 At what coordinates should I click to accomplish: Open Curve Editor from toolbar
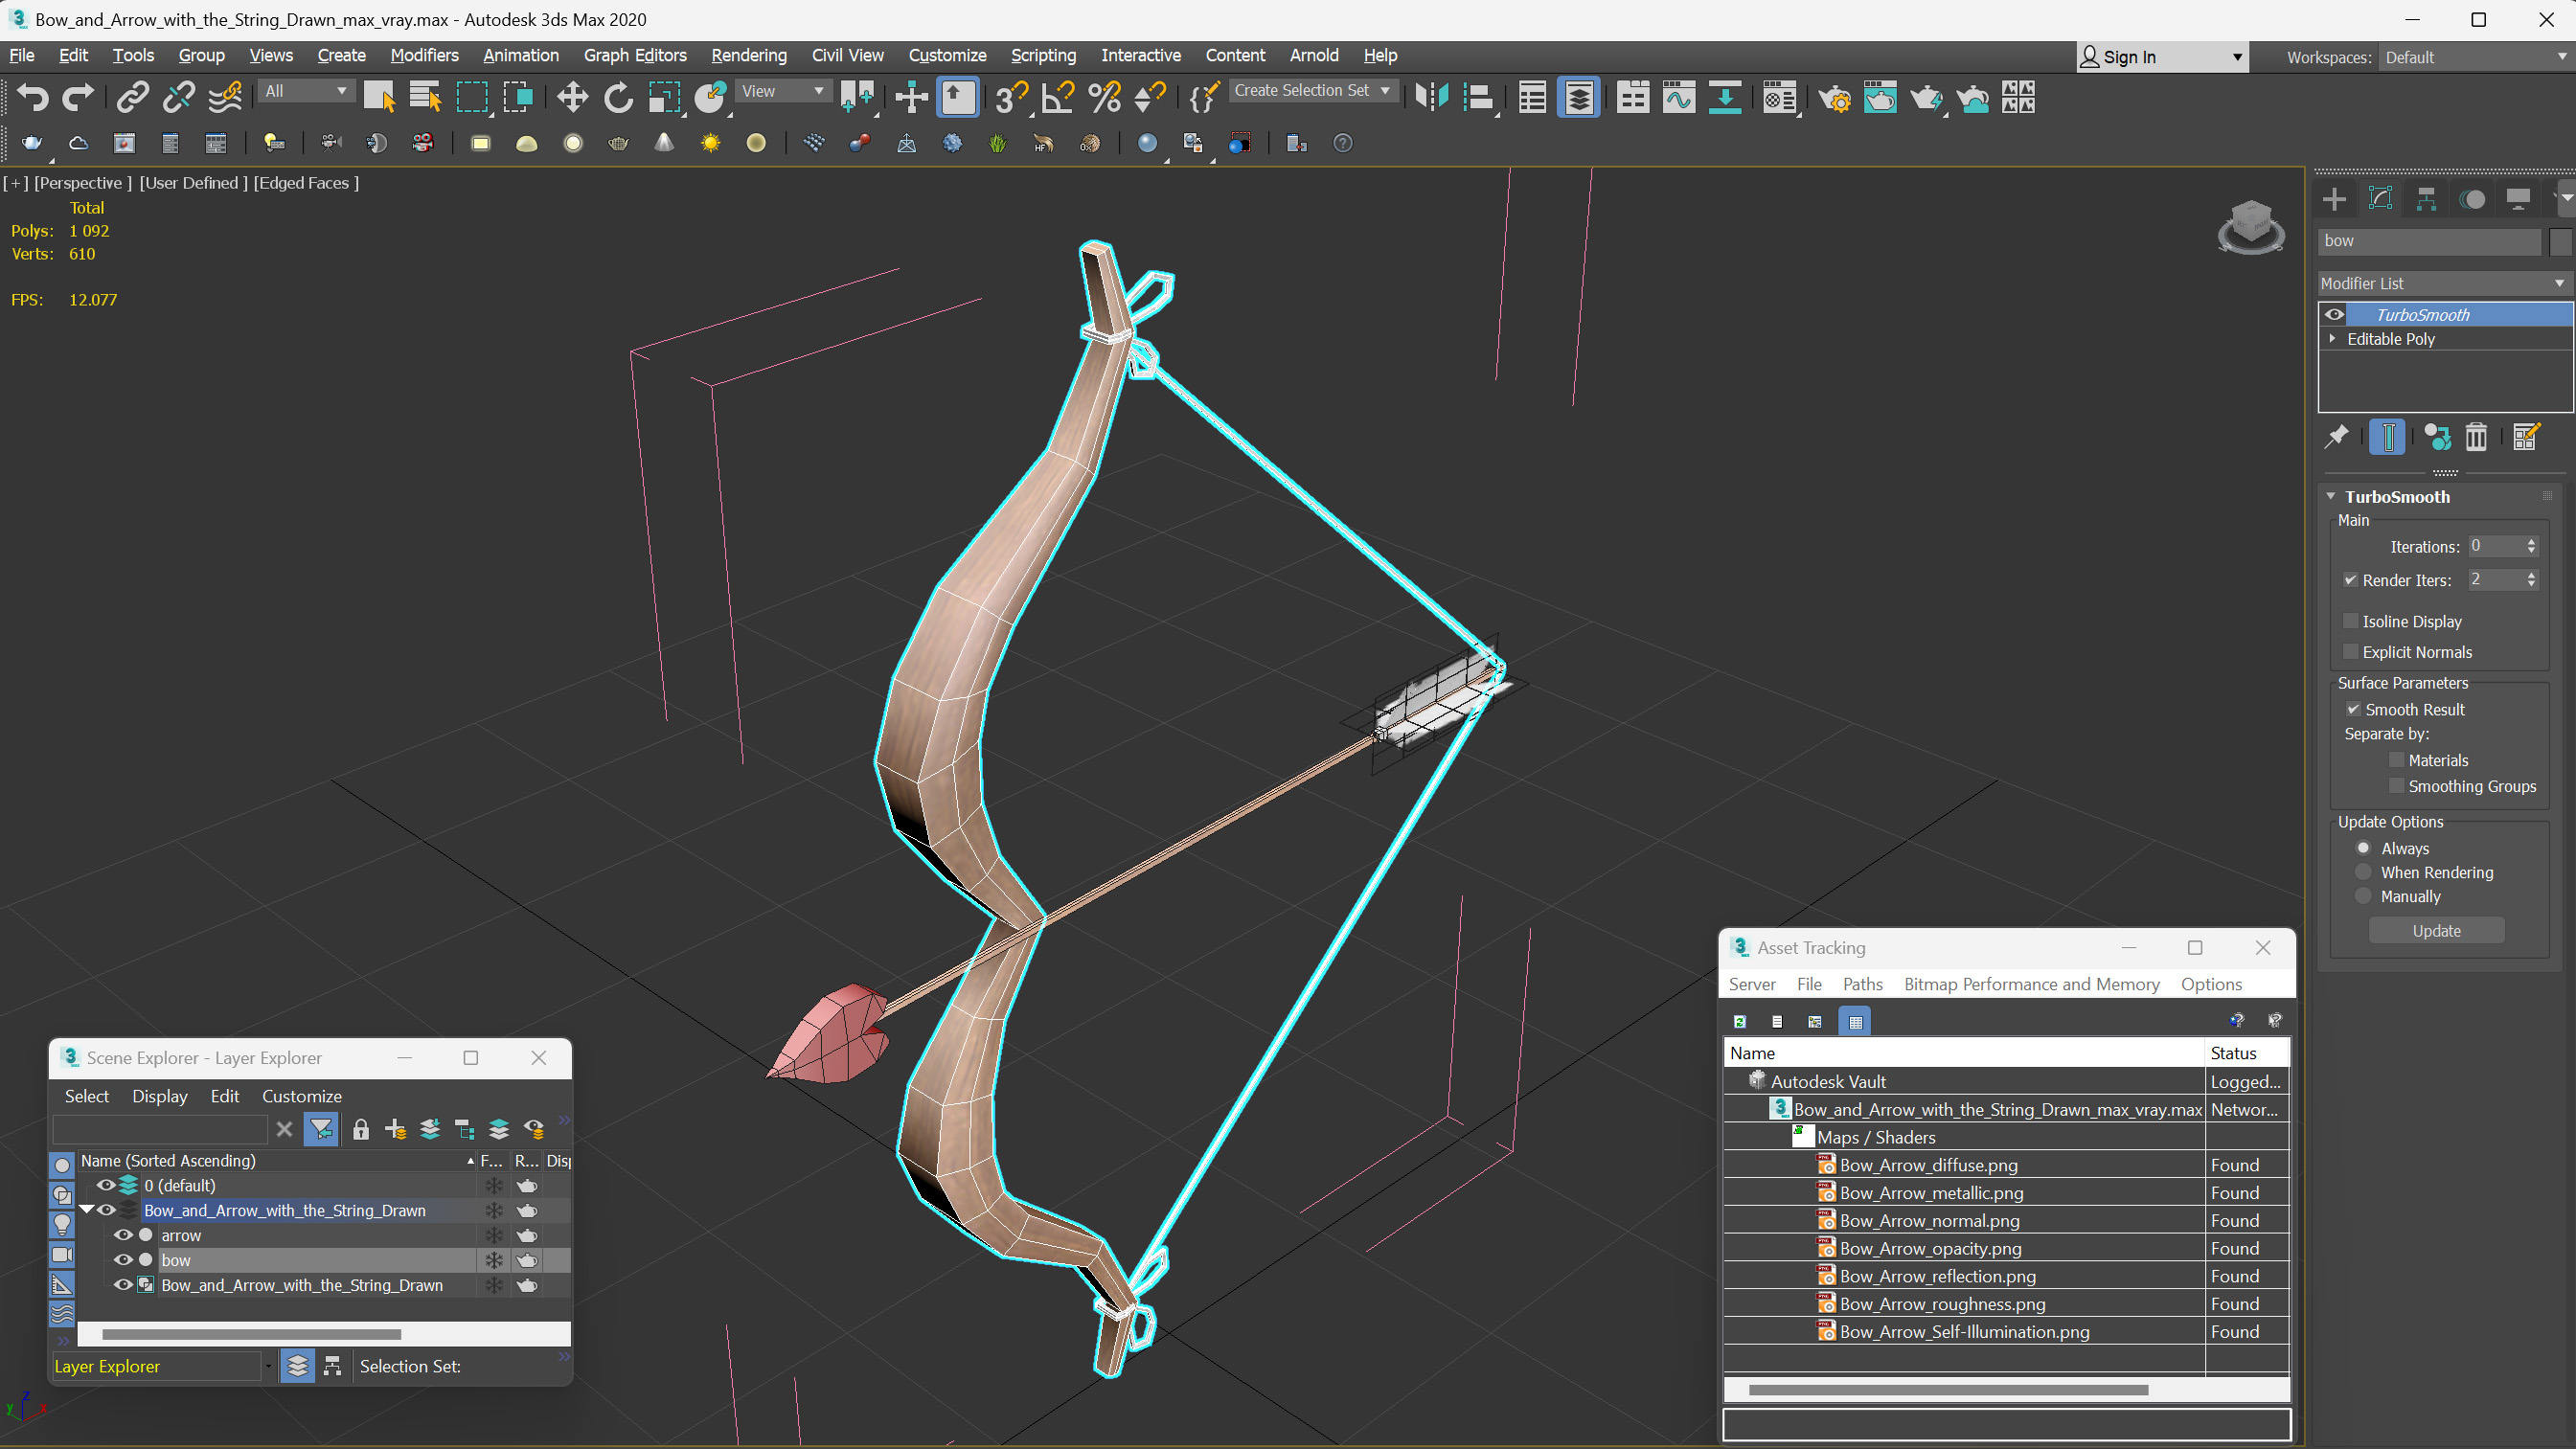[x=1679, y=97]
